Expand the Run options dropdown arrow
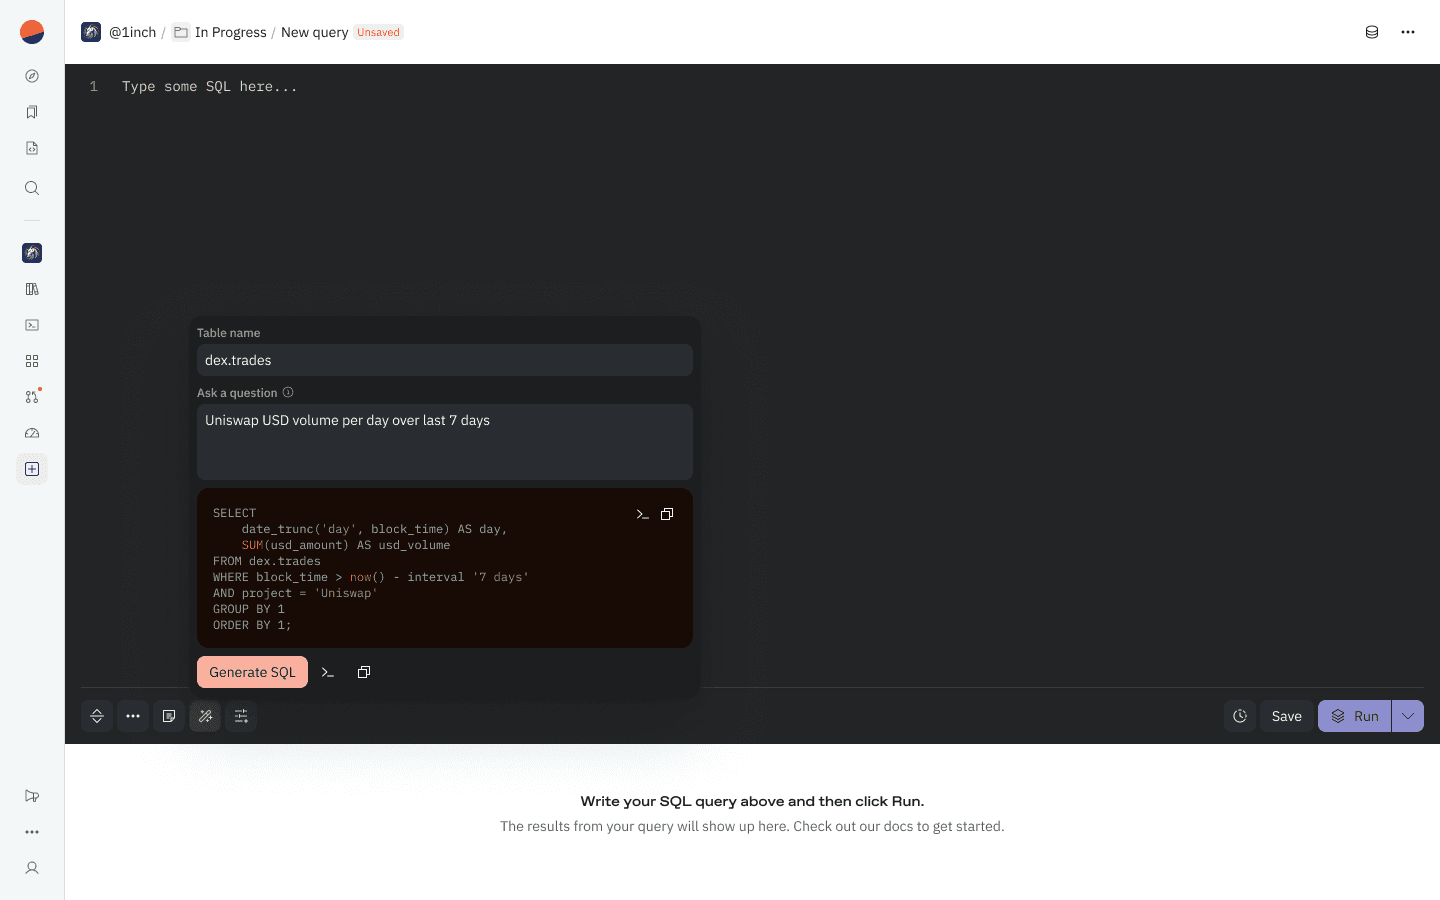 (1408, 716)
